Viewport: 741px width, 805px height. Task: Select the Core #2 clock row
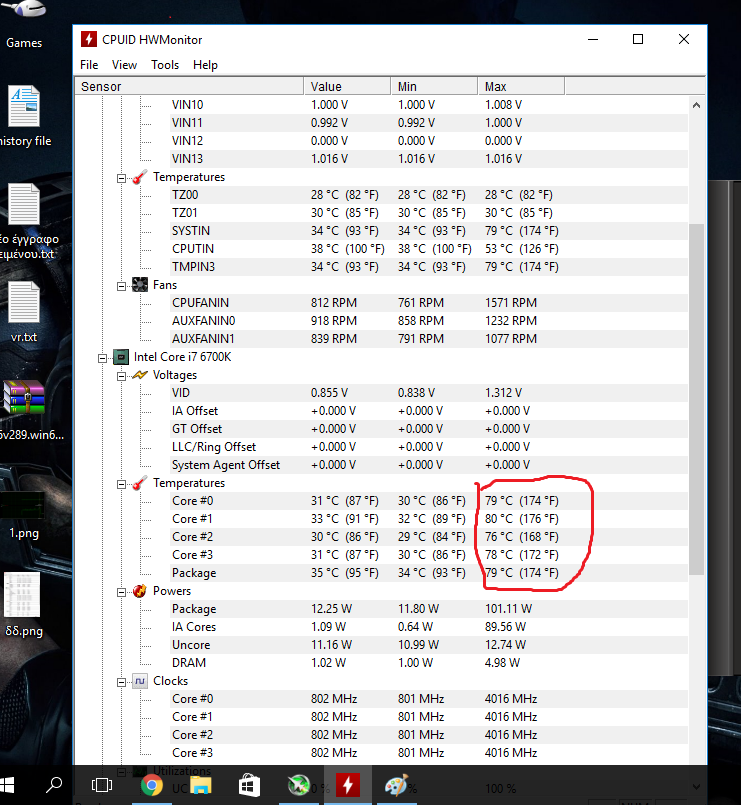point(380,735)
